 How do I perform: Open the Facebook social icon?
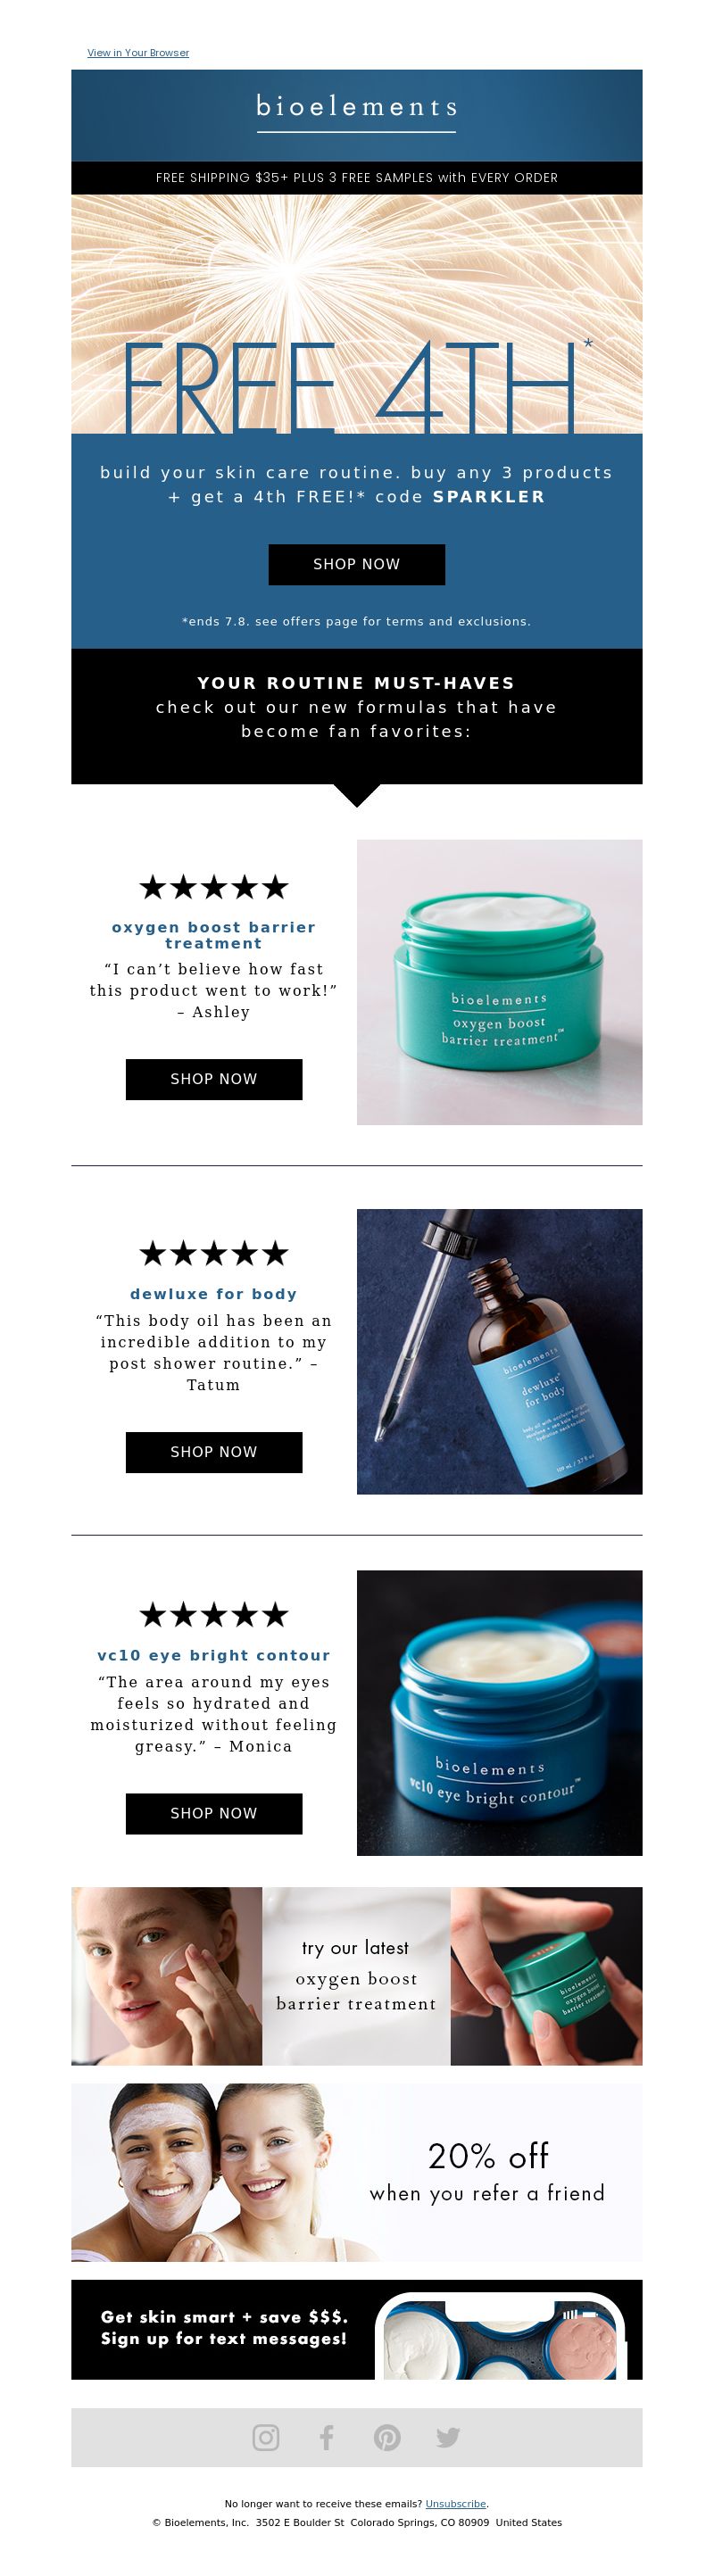(x=326, y=2437)
